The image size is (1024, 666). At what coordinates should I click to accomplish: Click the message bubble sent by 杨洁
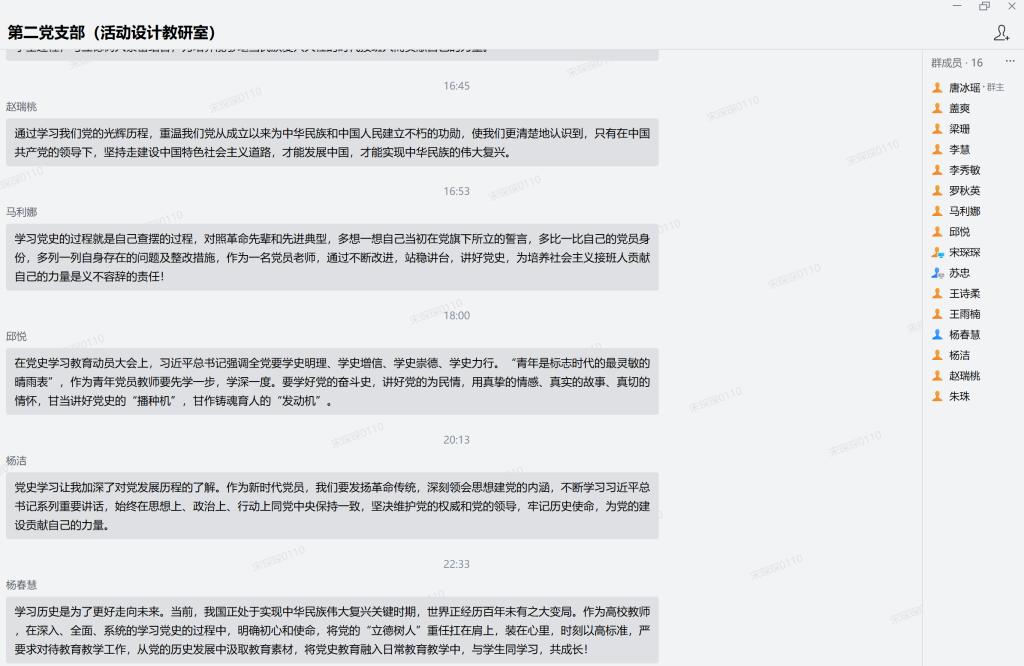tap(332, 506)
